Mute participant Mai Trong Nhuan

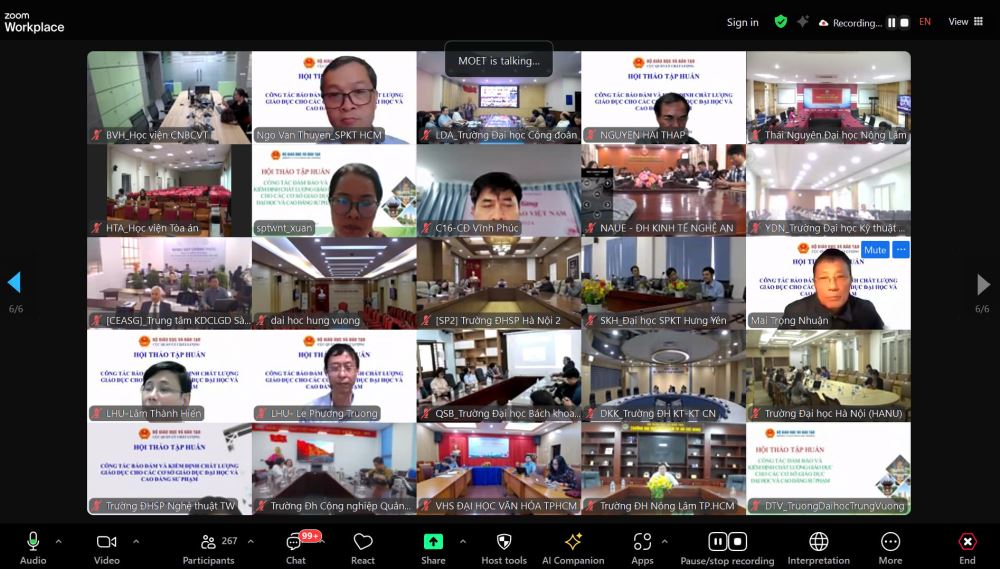pos(875,250)
